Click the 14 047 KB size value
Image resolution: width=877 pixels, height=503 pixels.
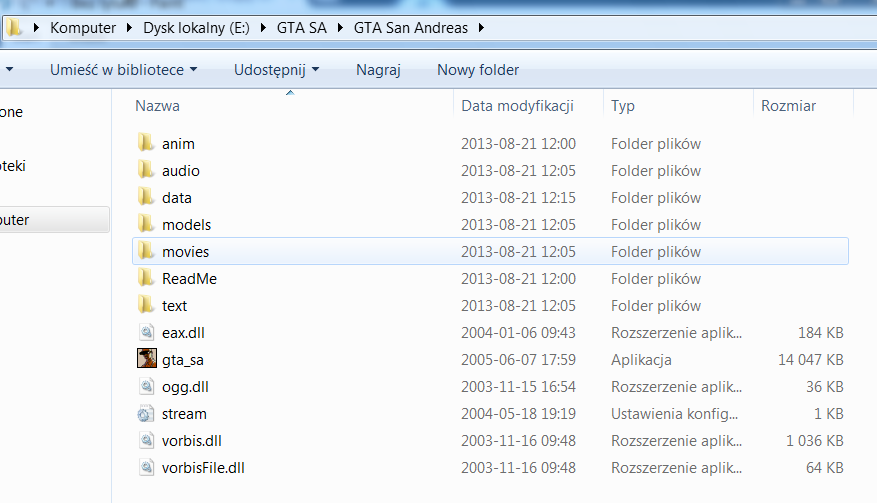click(810, 360)
